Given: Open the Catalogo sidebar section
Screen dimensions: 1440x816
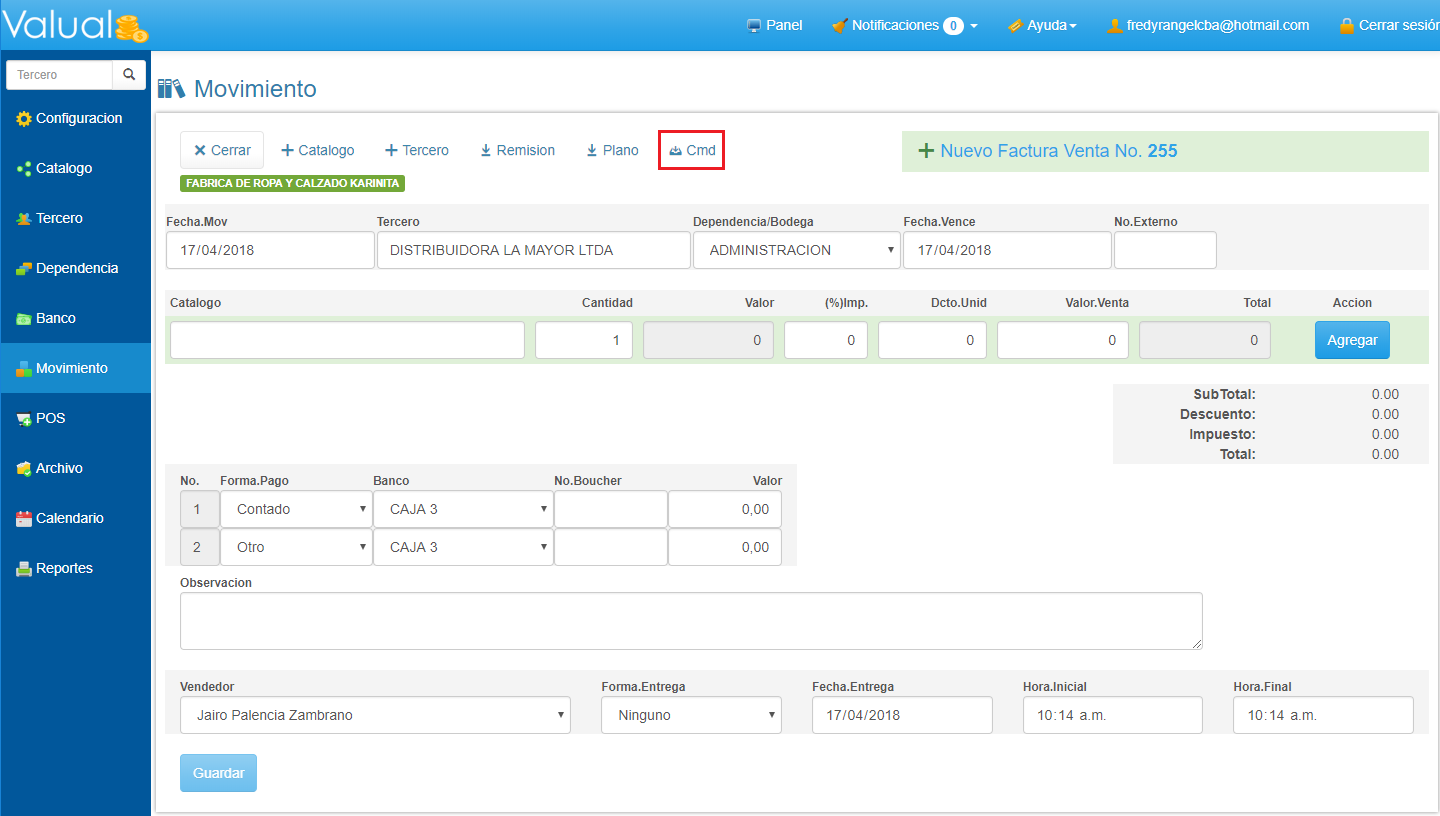Looking at the screenshot, I should [x=64, y=168].
